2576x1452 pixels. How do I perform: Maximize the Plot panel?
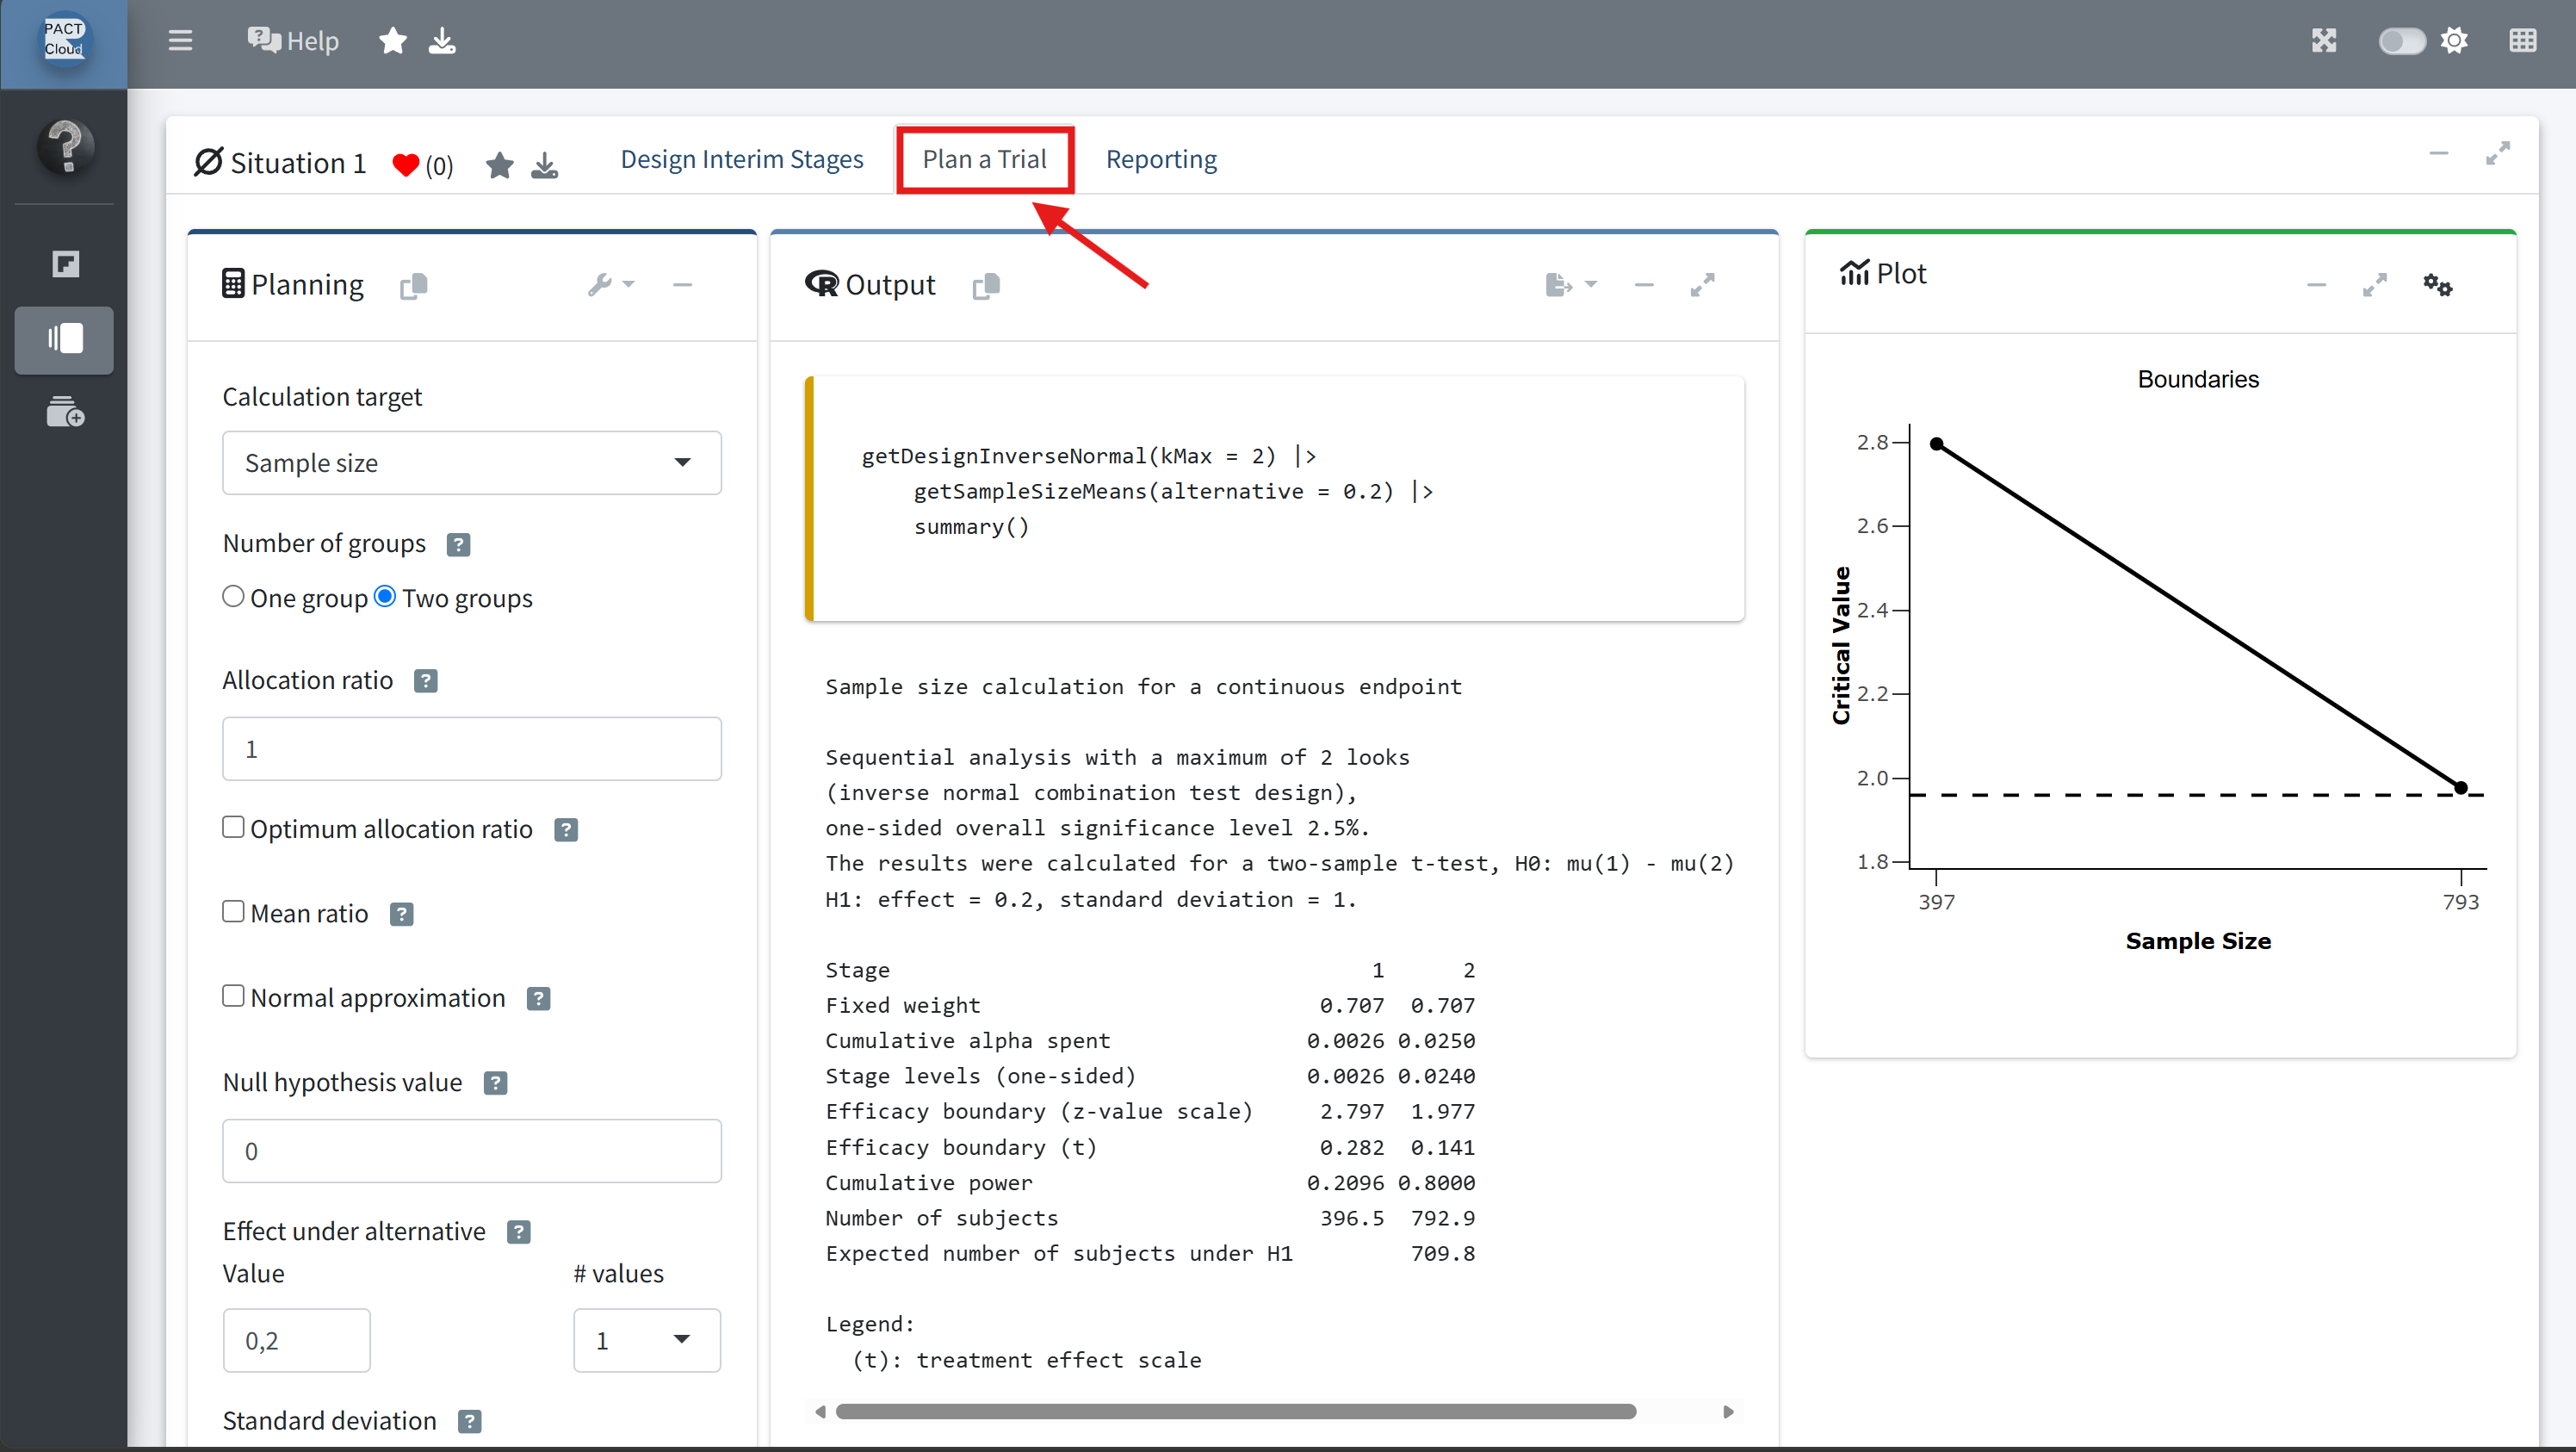(x=2374, y=285)
